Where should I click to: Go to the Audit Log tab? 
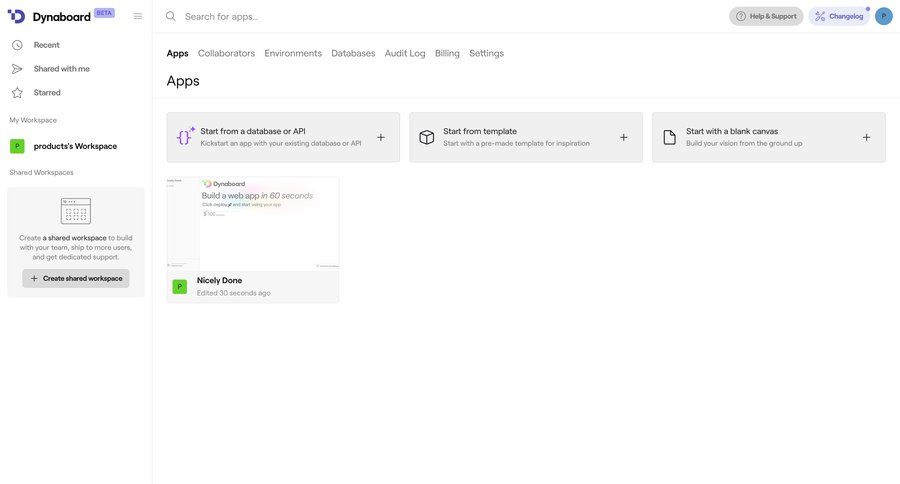405,53
